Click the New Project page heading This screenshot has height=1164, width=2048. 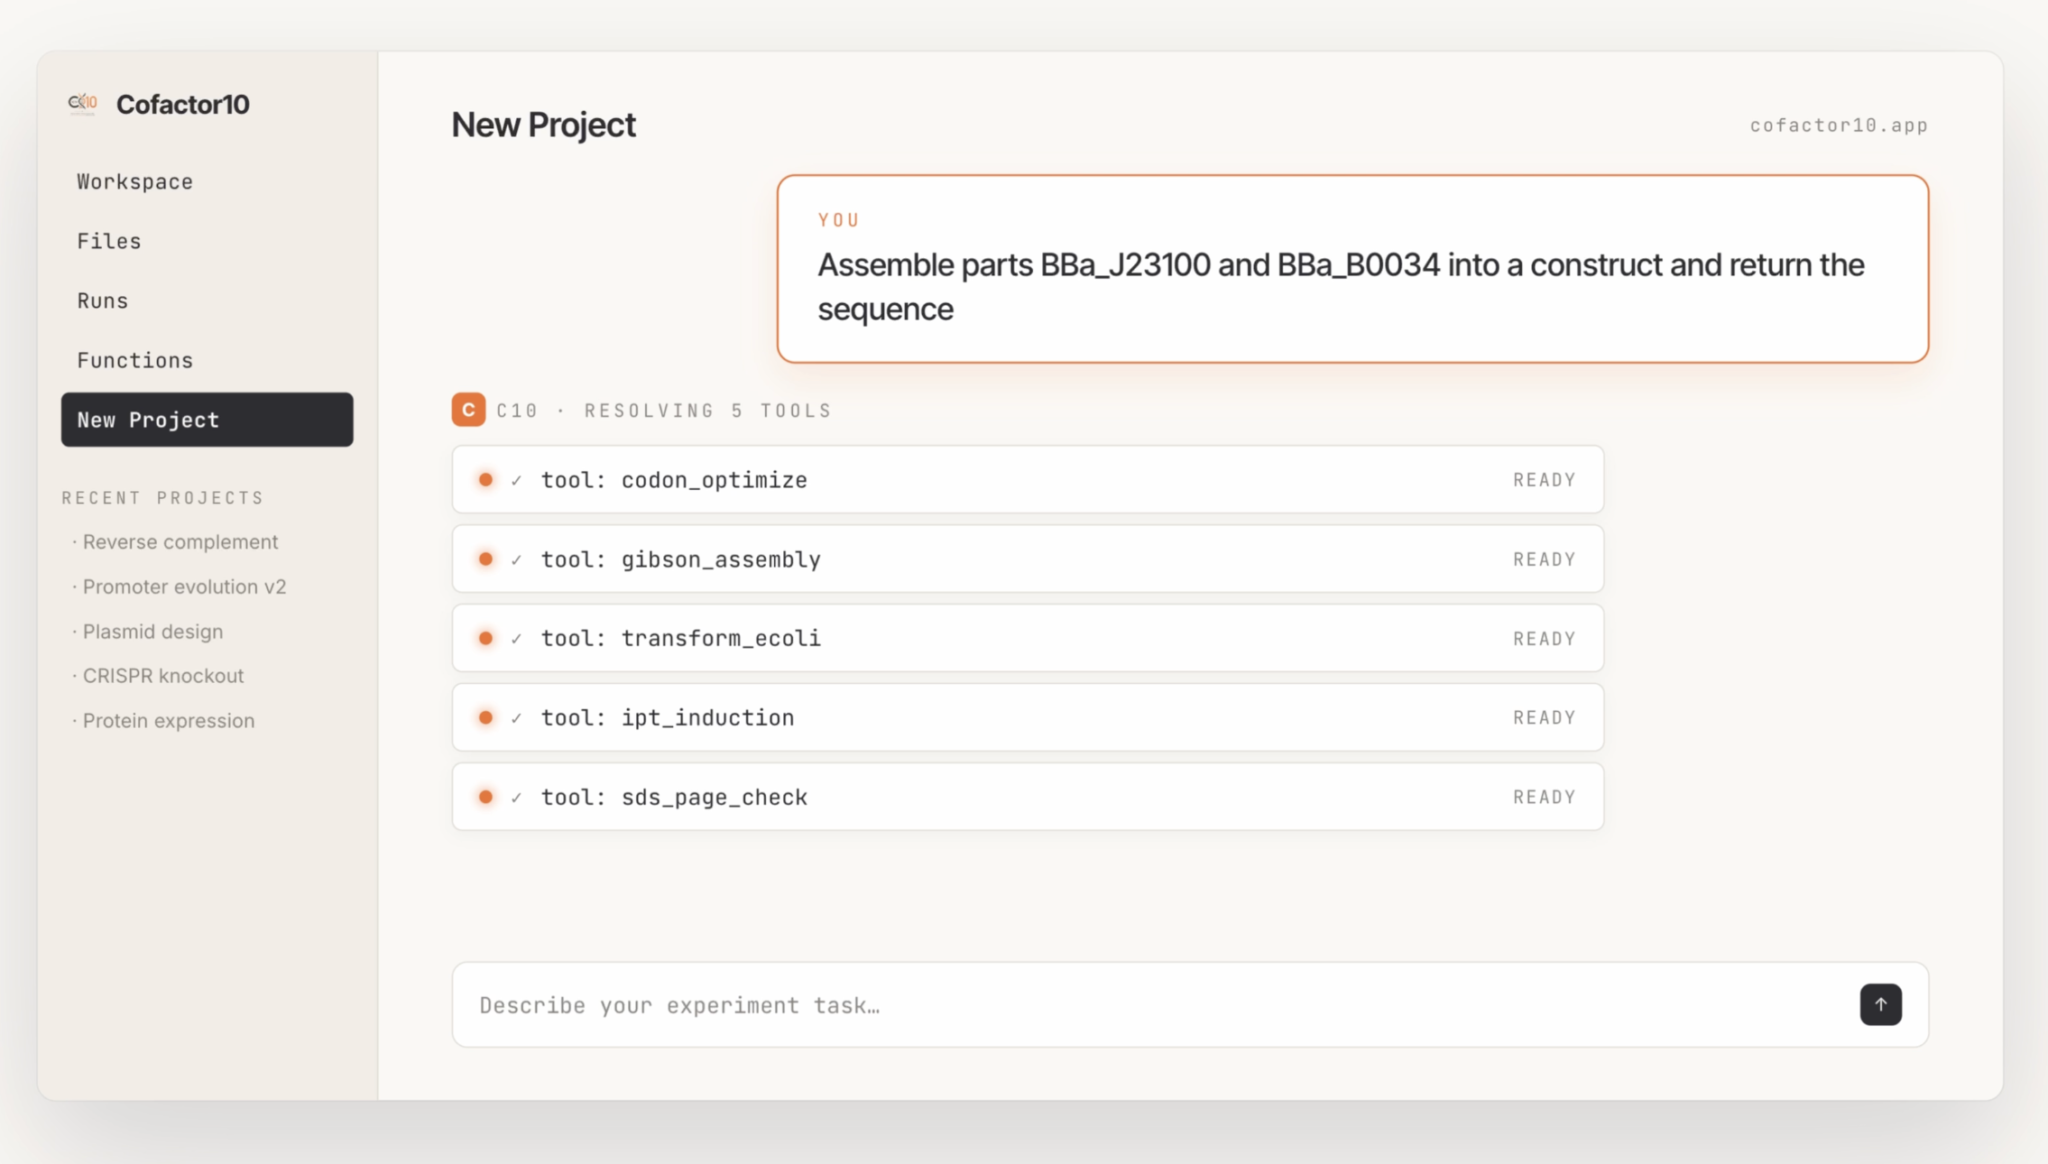[543, 125]
